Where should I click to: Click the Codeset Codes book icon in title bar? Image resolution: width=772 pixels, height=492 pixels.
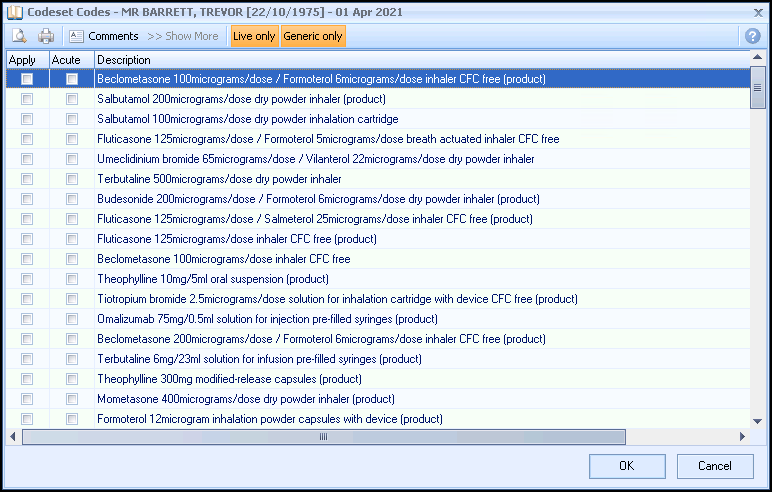pyautogui.click(x=12, y=12)
